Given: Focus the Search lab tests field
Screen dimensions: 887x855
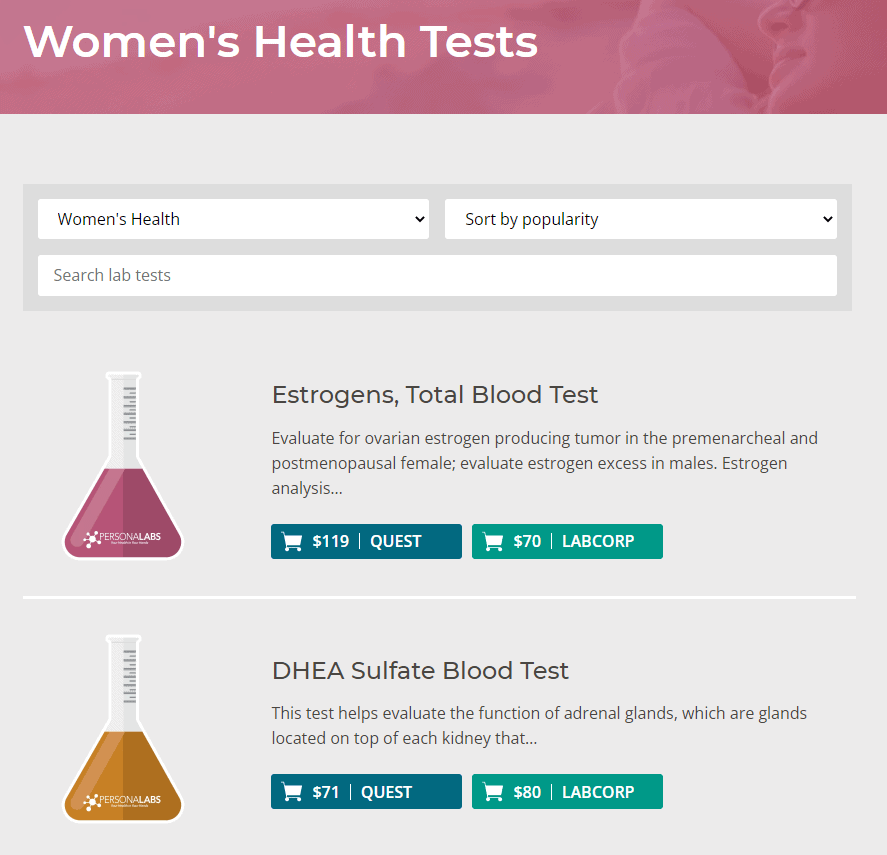Looking at the screenshot, I should (437, 275).
